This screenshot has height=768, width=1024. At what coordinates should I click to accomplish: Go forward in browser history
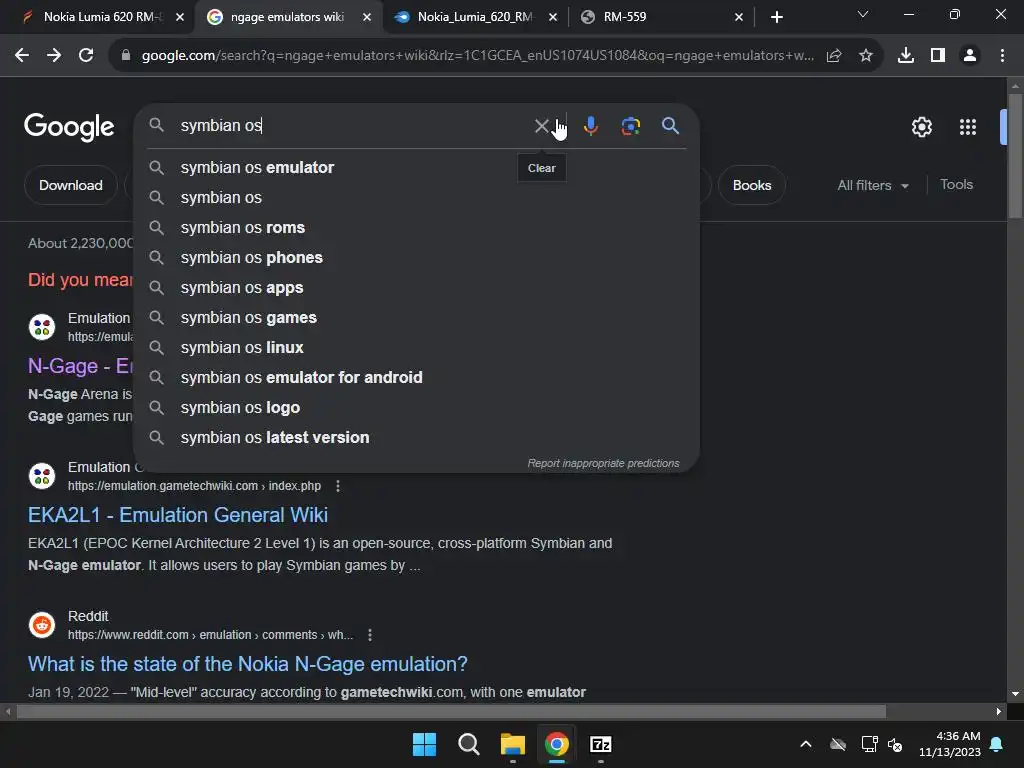[x=54, y=56]
